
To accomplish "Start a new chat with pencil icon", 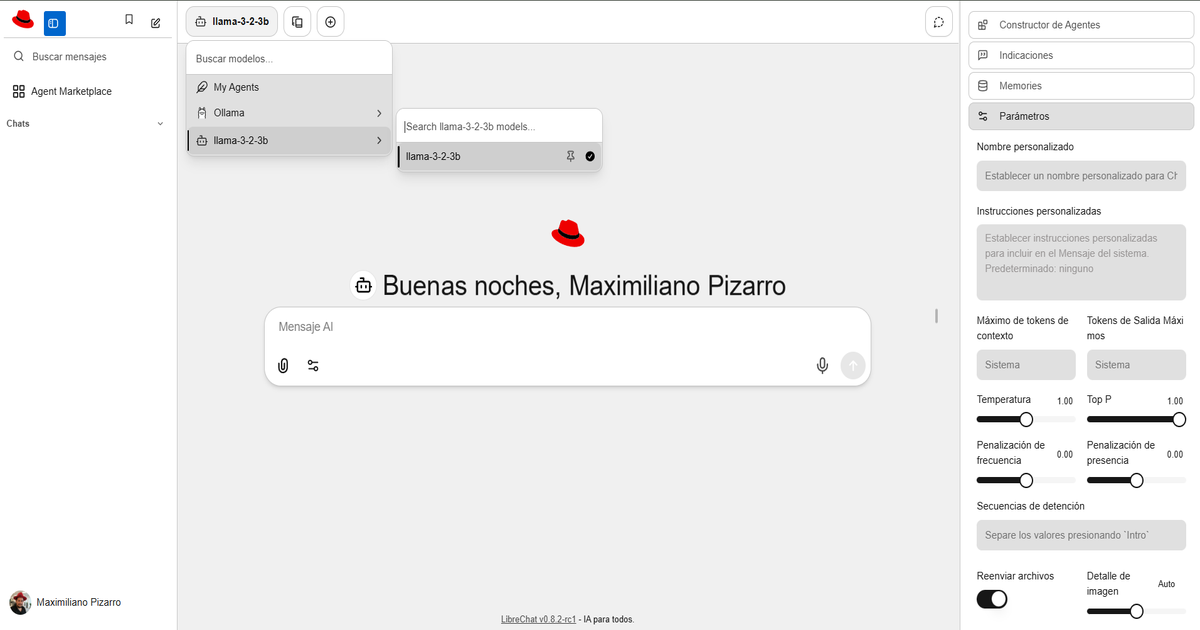I will [155, 22].
